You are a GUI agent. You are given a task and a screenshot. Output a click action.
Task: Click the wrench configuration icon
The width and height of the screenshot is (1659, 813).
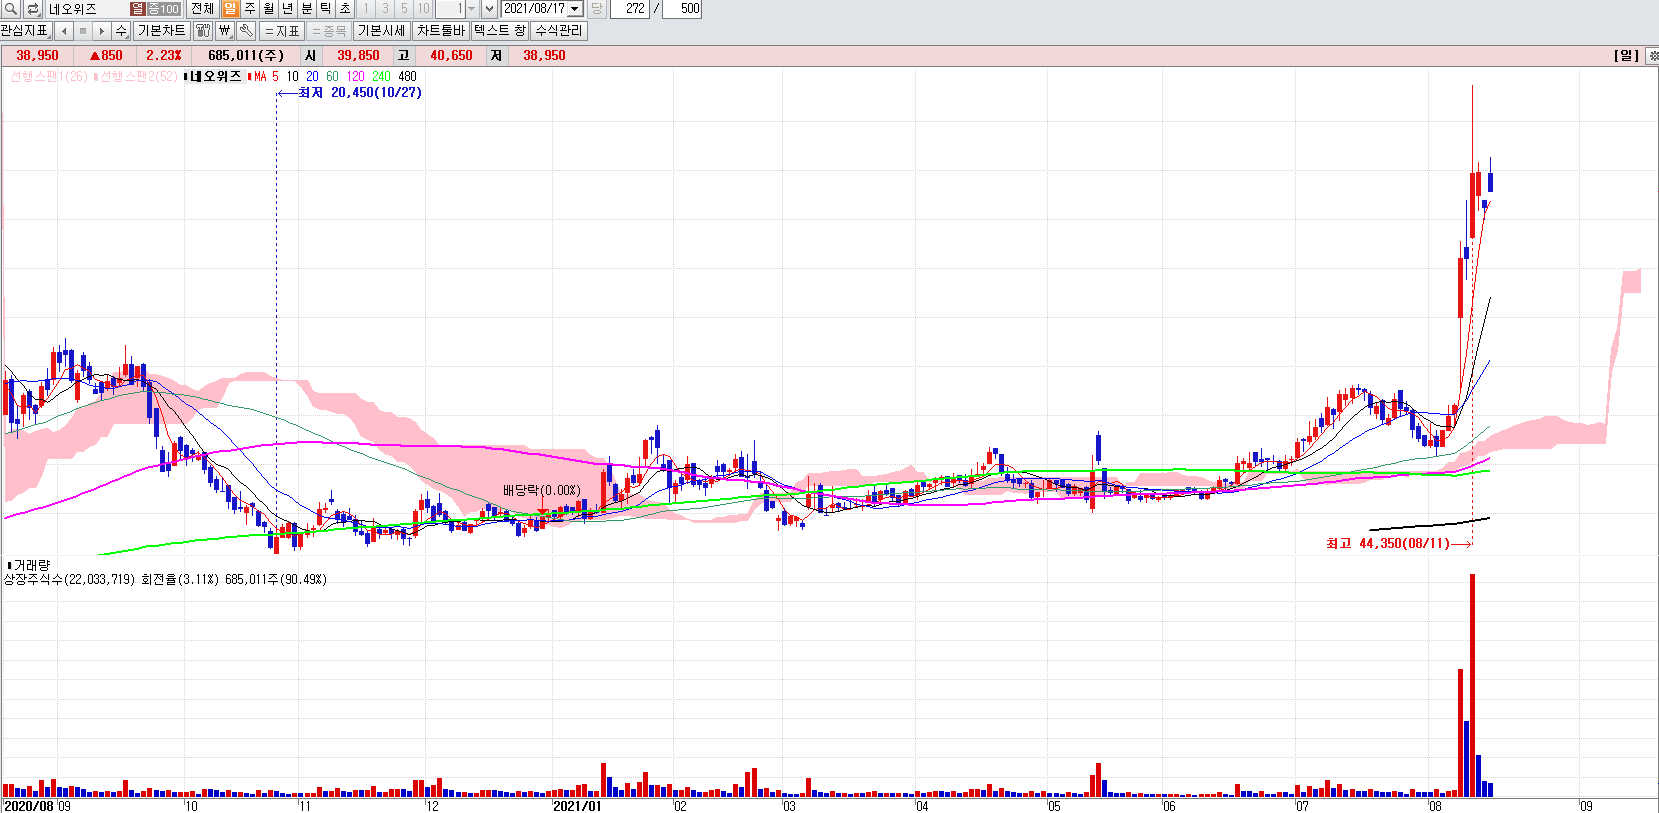pos(246,31)
